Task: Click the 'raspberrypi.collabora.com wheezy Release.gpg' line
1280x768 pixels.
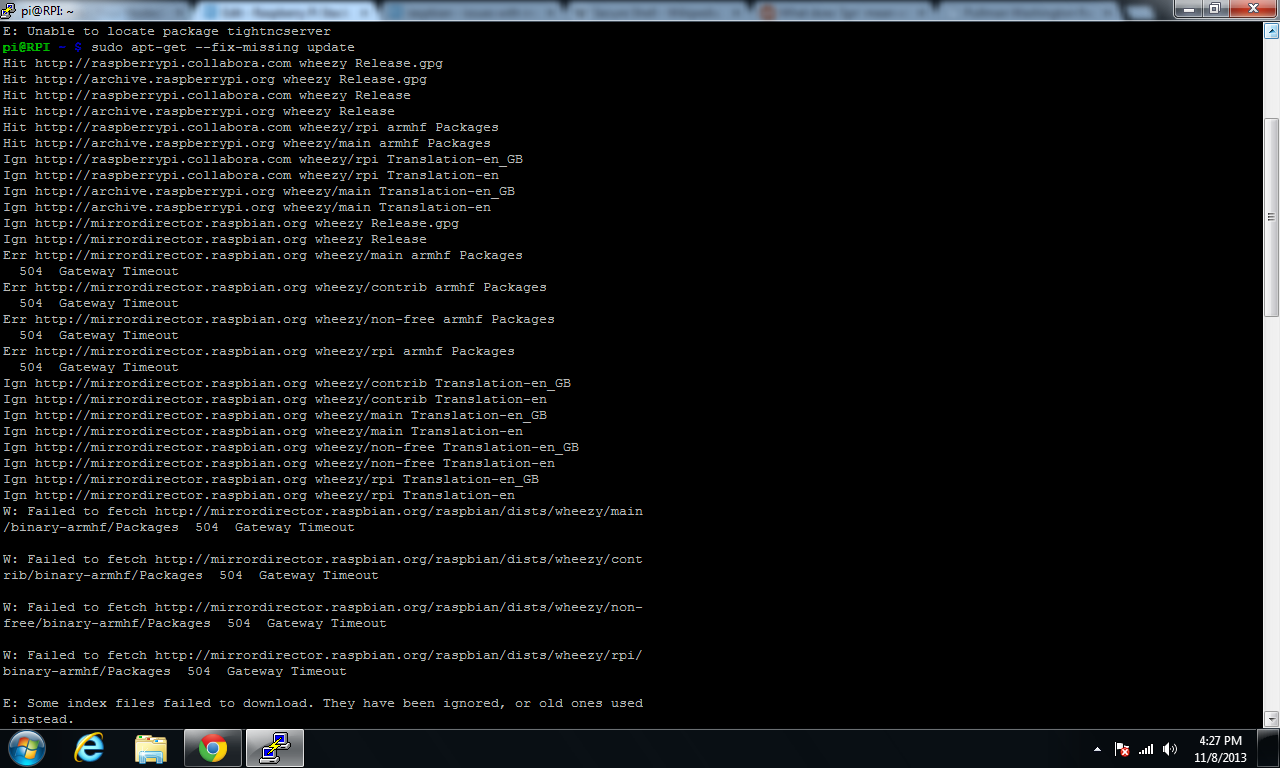Action: click(x=223, y=63)
